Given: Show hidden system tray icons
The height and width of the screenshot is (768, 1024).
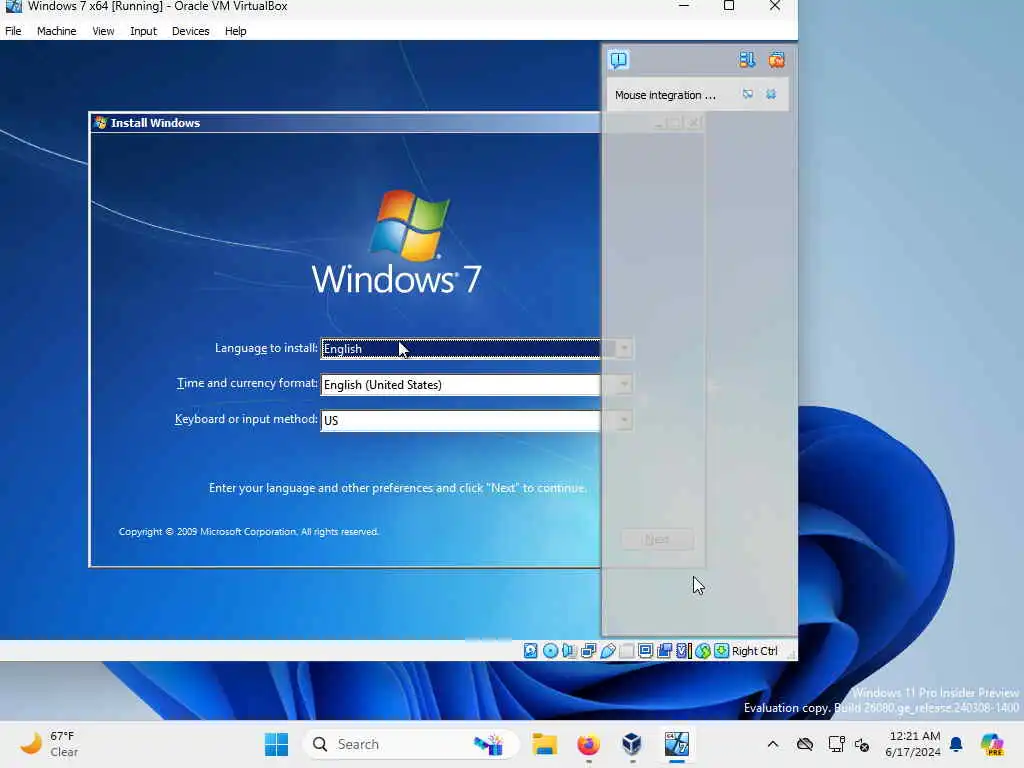Looking at the screenshot, I should [x=773, y=744].
